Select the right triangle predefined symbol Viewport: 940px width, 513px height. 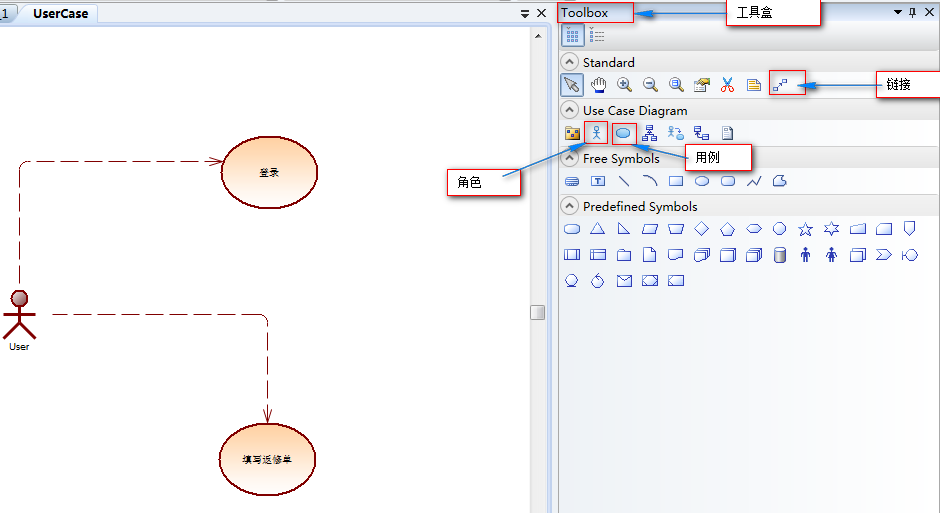pyautogui.click(x=623, y=228)
